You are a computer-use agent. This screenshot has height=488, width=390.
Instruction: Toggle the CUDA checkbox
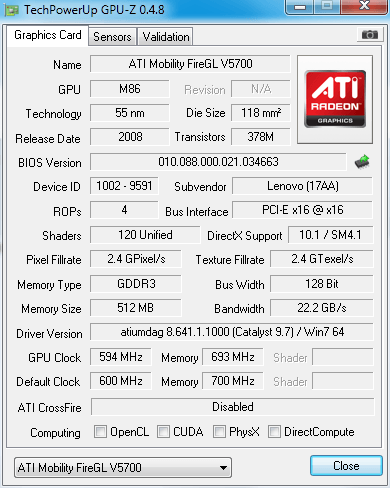[x=163, y=431]
